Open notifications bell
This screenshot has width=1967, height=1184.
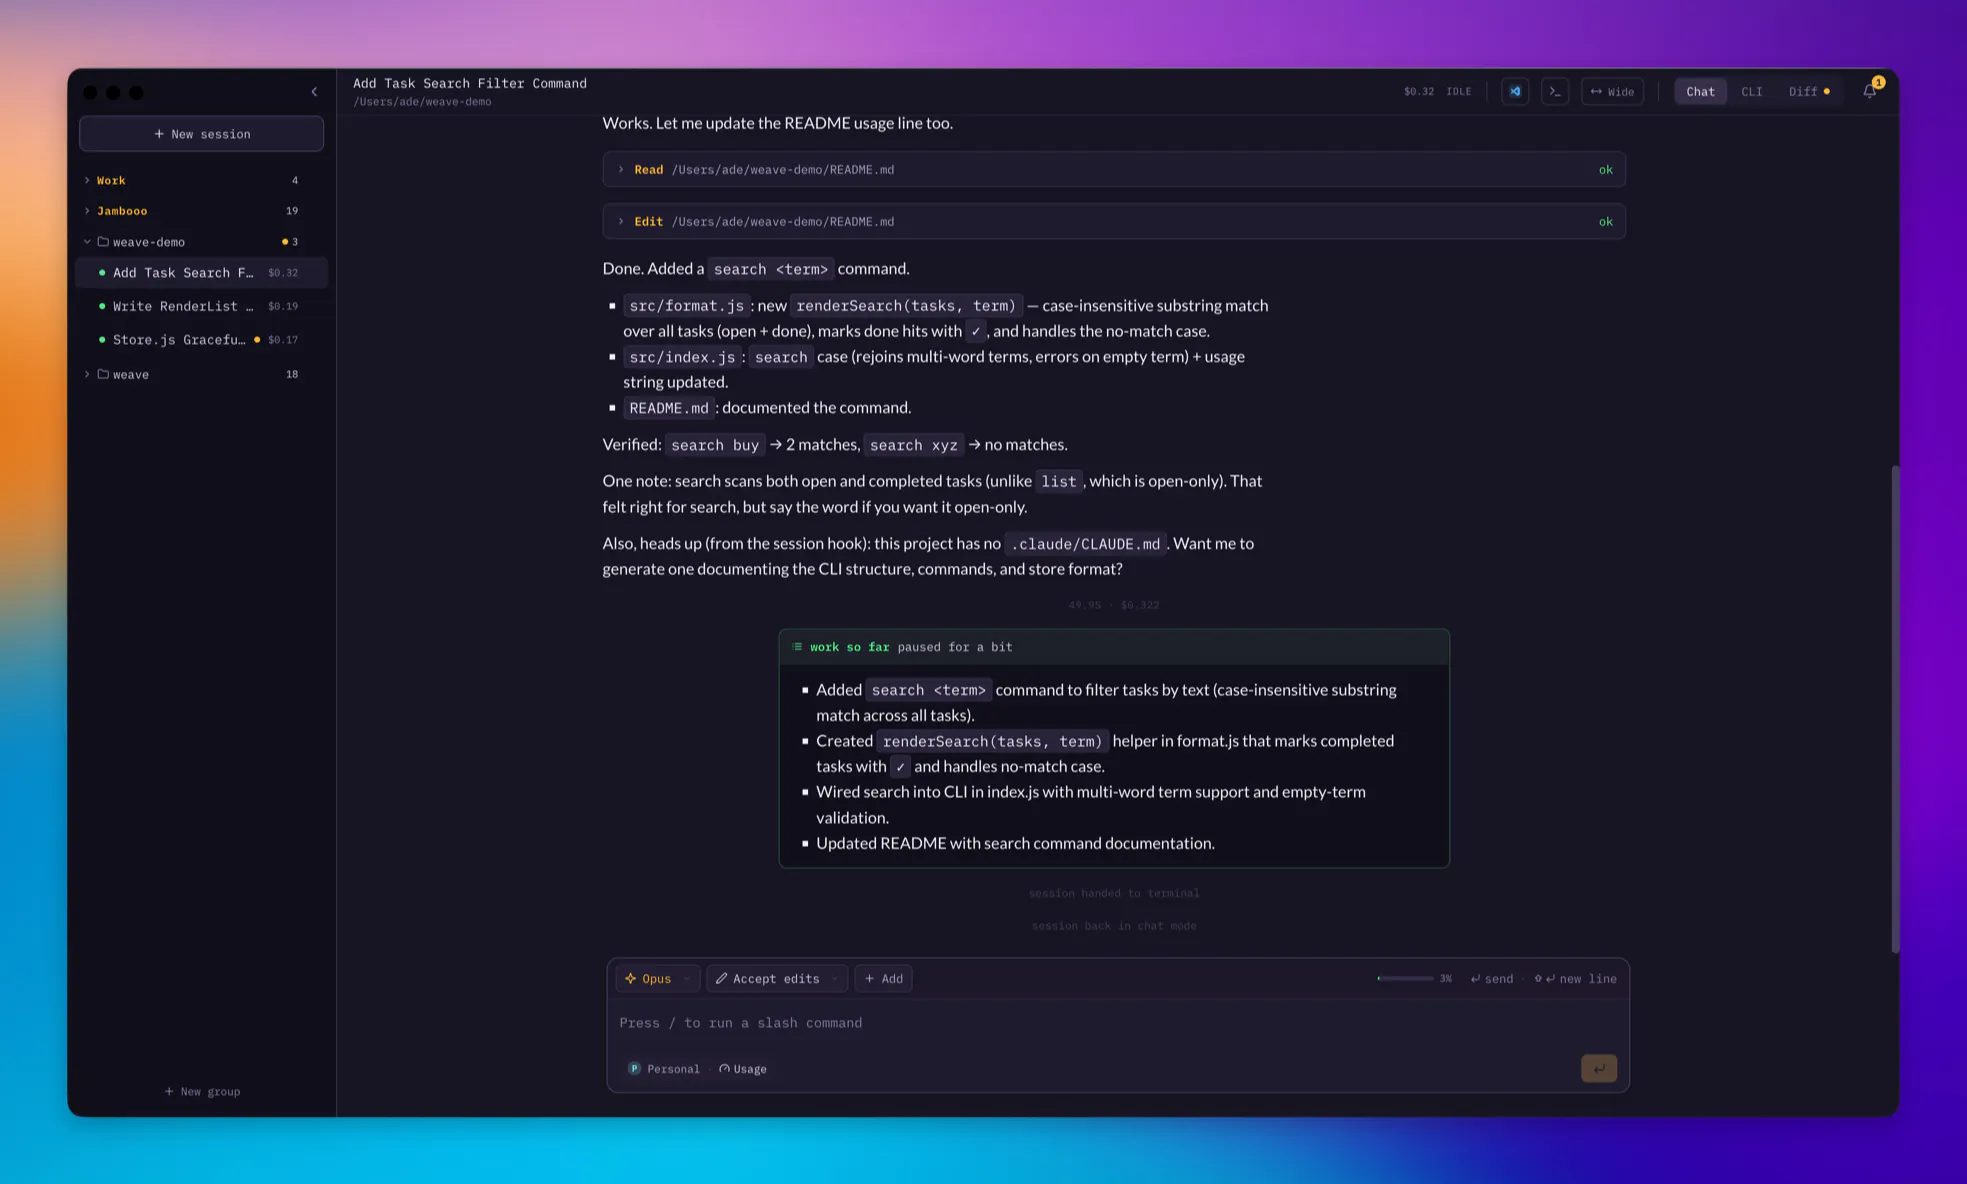[1870, 91]
